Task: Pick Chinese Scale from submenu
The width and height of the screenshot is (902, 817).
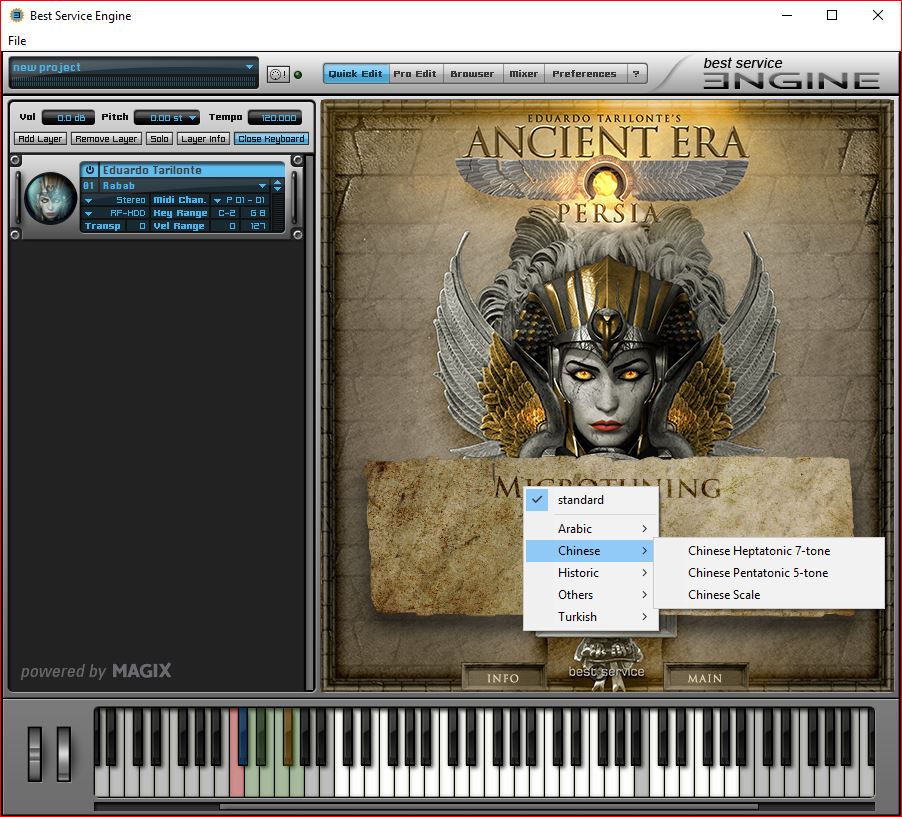Action: [769, 594]
